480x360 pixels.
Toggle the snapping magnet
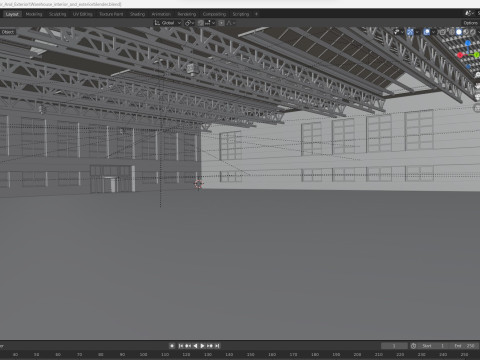point(201,23)
